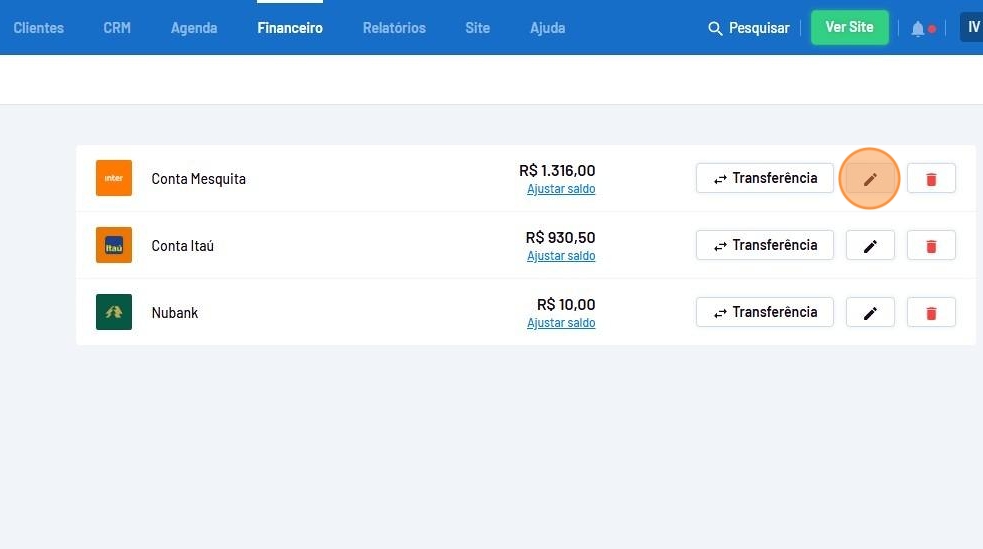This screenshot has height=549, width=983.
Task: Go to Relatórios menu
Action: click(394, 28)
